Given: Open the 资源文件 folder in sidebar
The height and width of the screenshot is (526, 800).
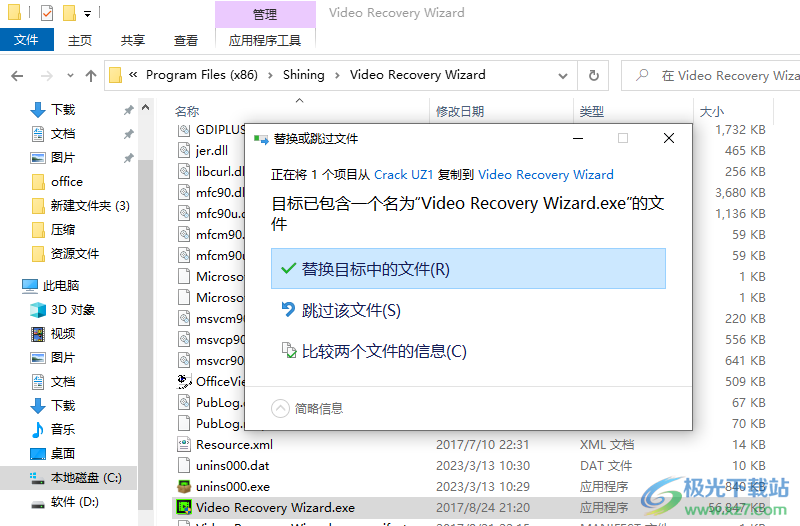Looking at the screenshot, I should click(74, 254).
